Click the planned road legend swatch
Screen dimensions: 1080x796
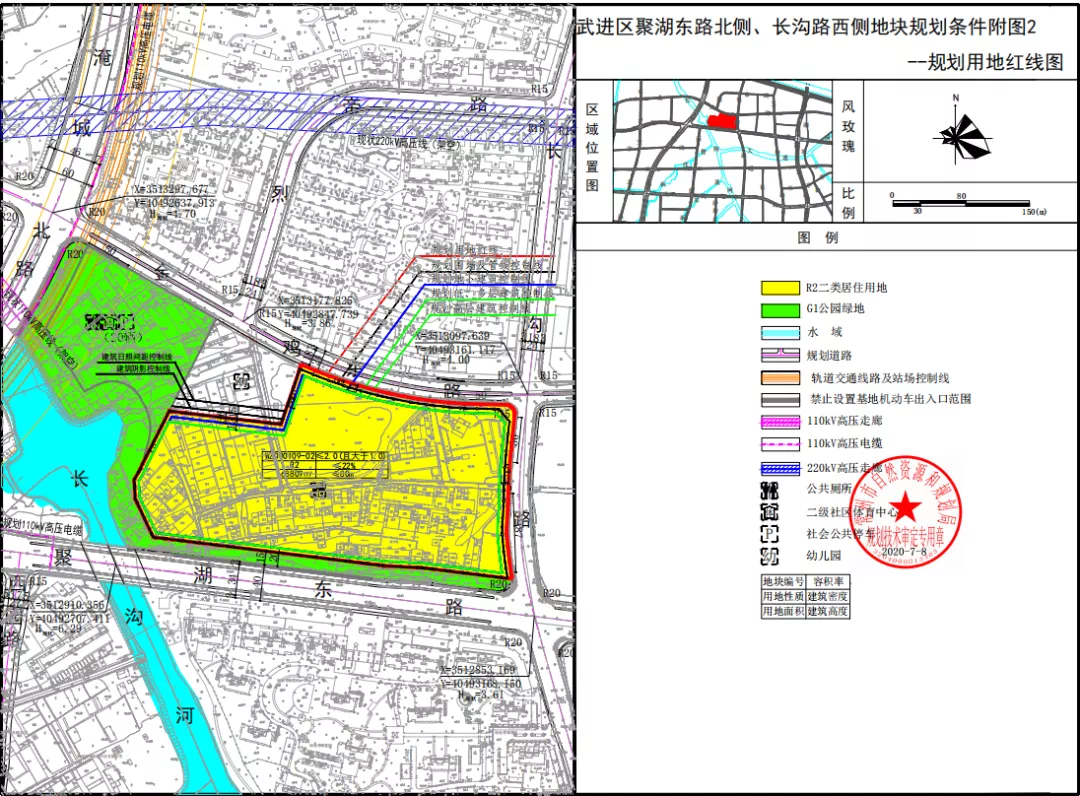click(780, 355)
